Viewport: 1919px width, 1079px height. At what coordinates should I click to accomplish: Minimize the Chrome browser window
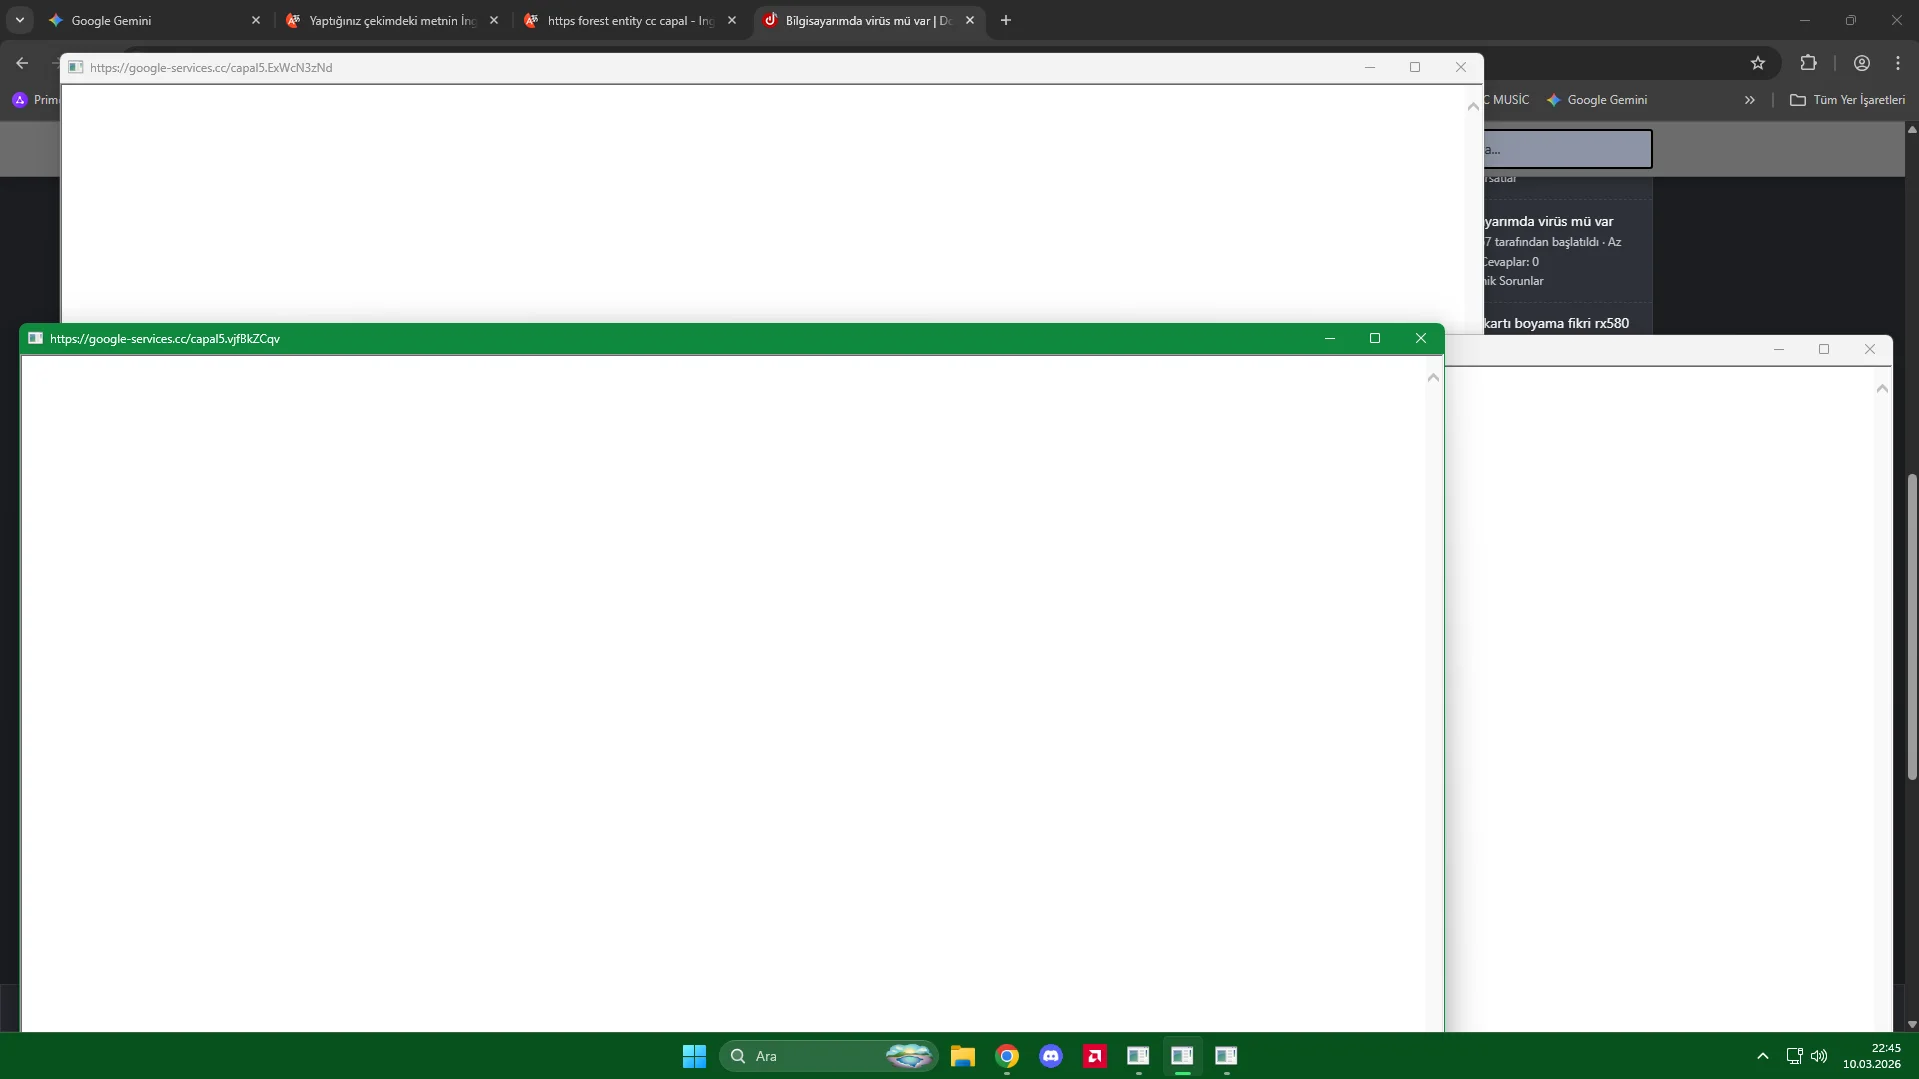click(x=1805, y=20)
